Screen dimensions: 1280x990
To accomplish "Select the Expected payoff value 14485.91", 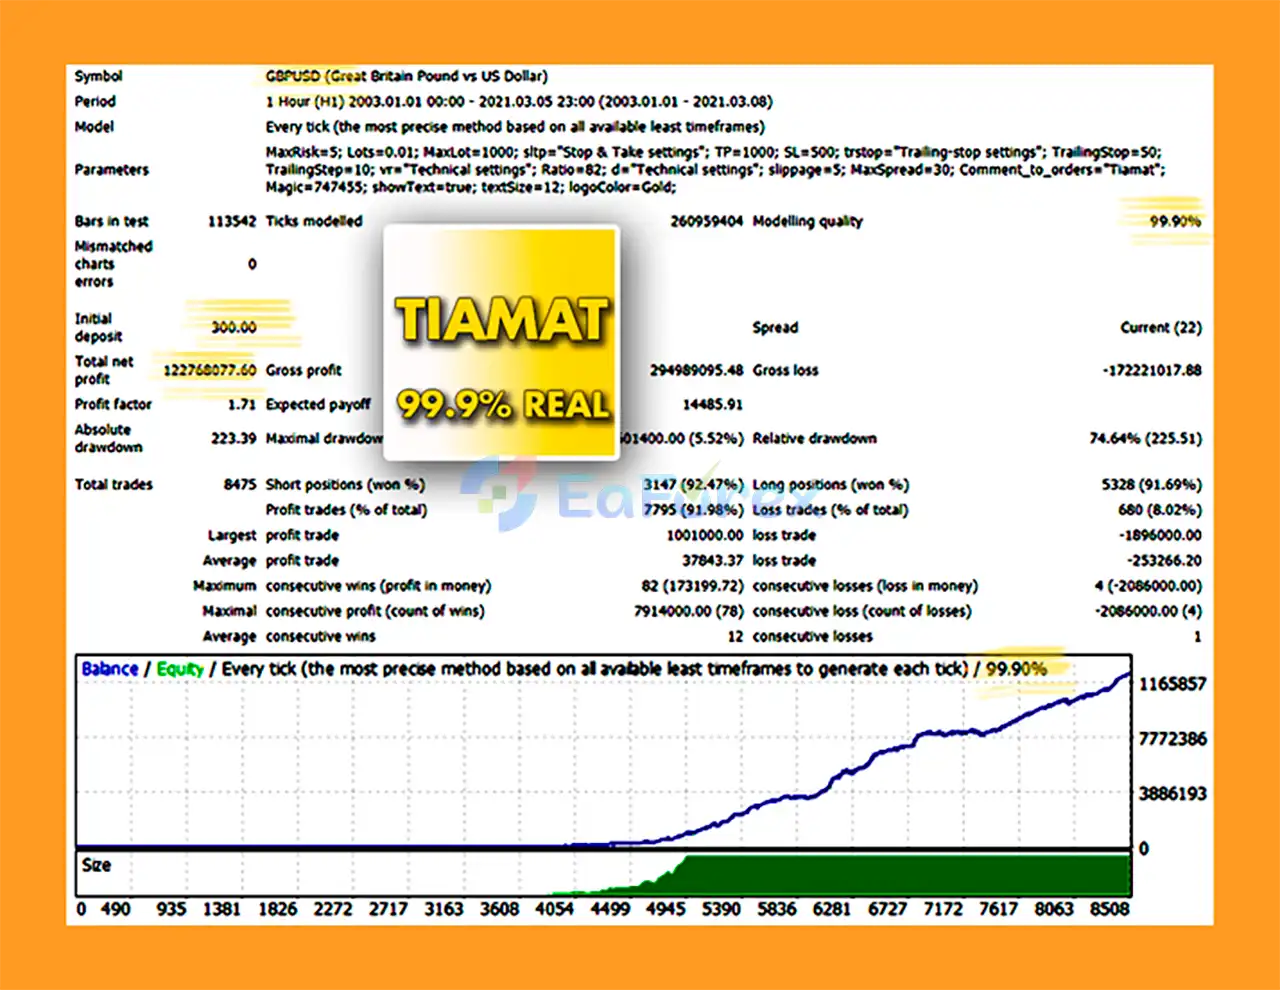I will [x=712, y=404].
